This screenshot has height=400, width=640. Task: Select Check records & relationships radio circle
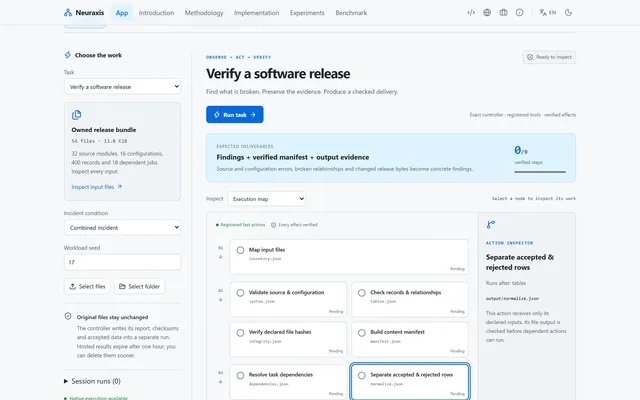362,293
